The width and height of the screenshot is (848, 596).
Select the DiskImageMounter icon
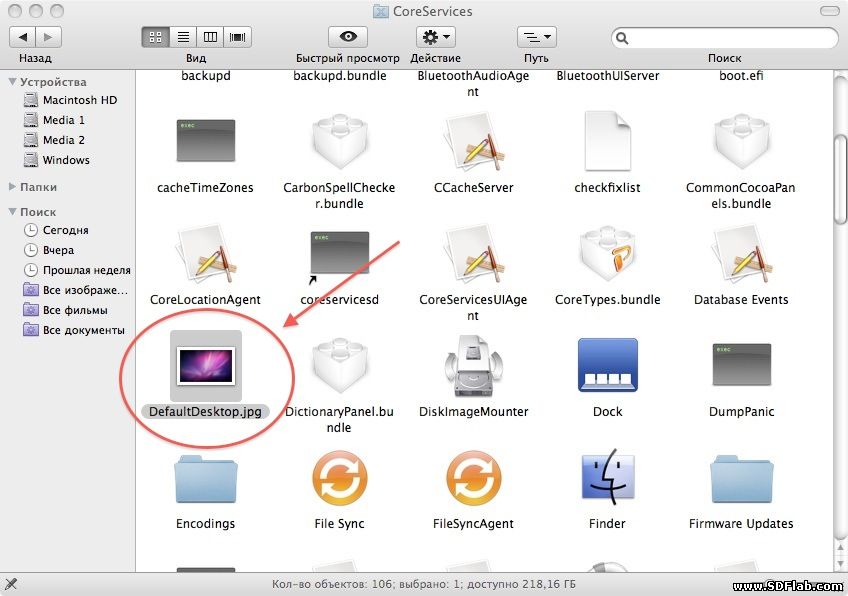click(474, 366)
